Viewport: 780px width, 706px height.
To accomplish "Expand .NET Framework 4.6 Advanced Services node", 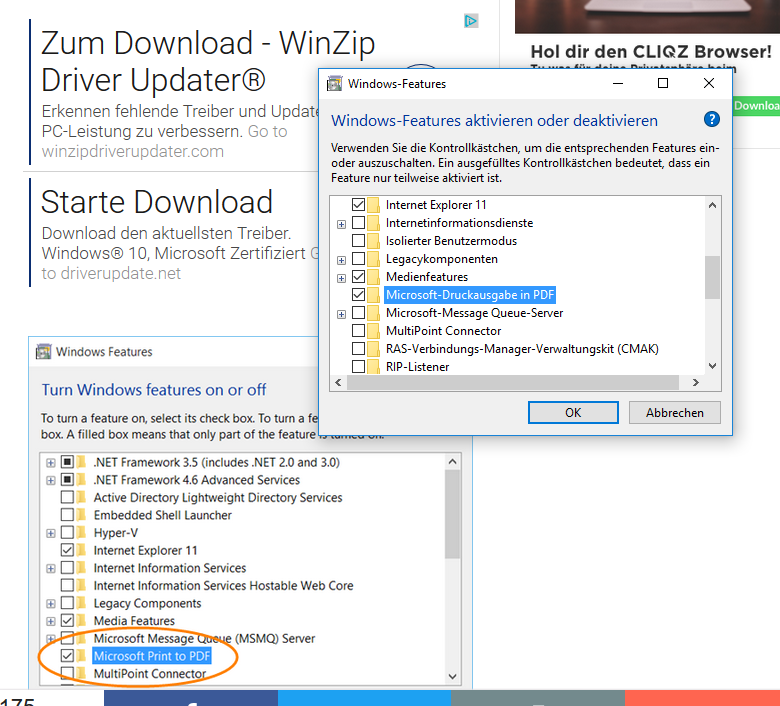I will (51, 481).
